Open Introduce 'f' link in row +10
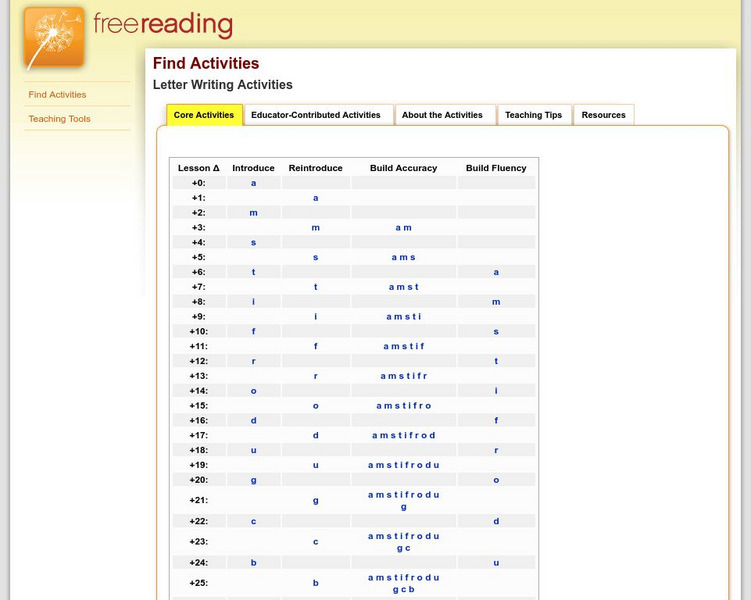 (x=253, y=331)
